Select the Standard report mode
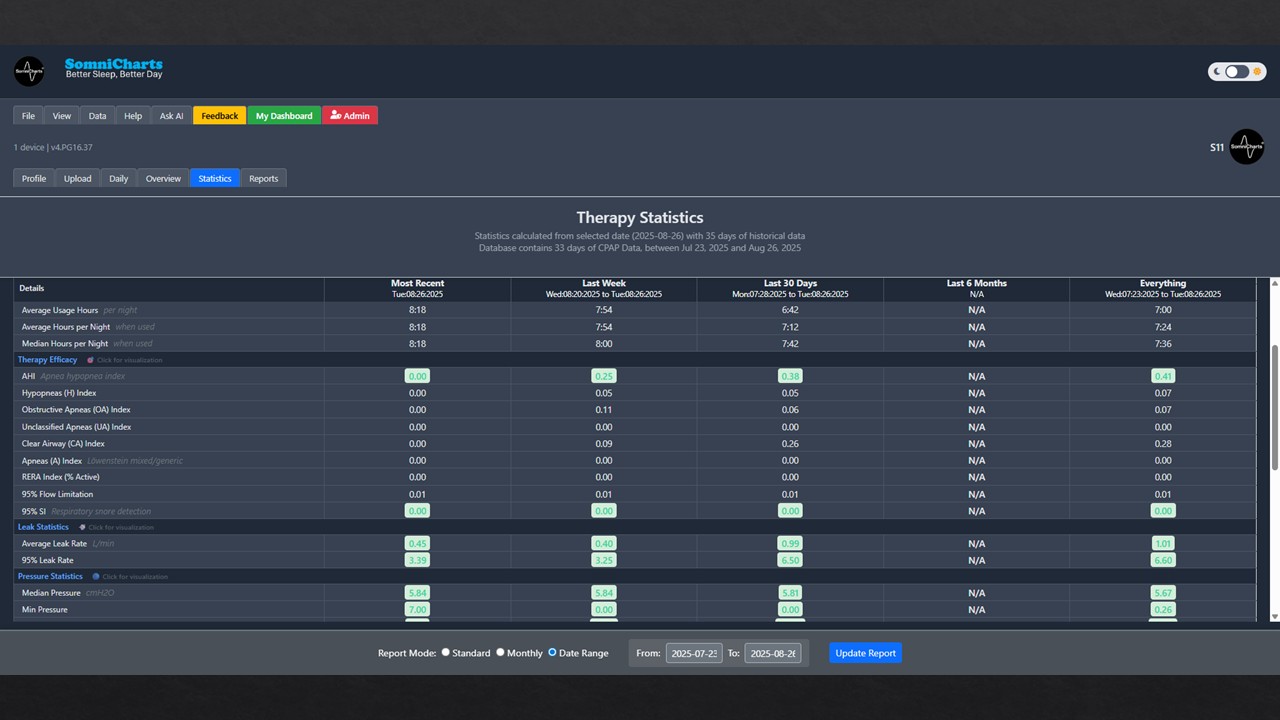This screenshot has width=1280, height=720. coord(446,653)
